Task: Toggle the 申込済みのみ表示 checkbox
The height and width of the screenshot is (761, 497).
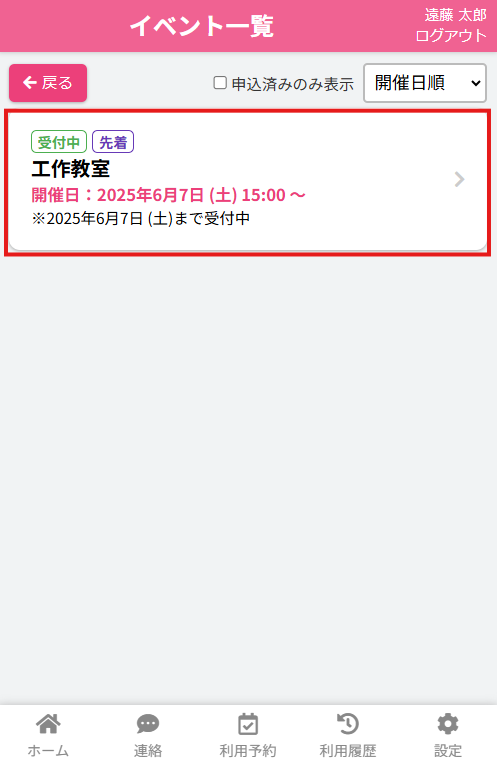Action: tap(220, 83)
